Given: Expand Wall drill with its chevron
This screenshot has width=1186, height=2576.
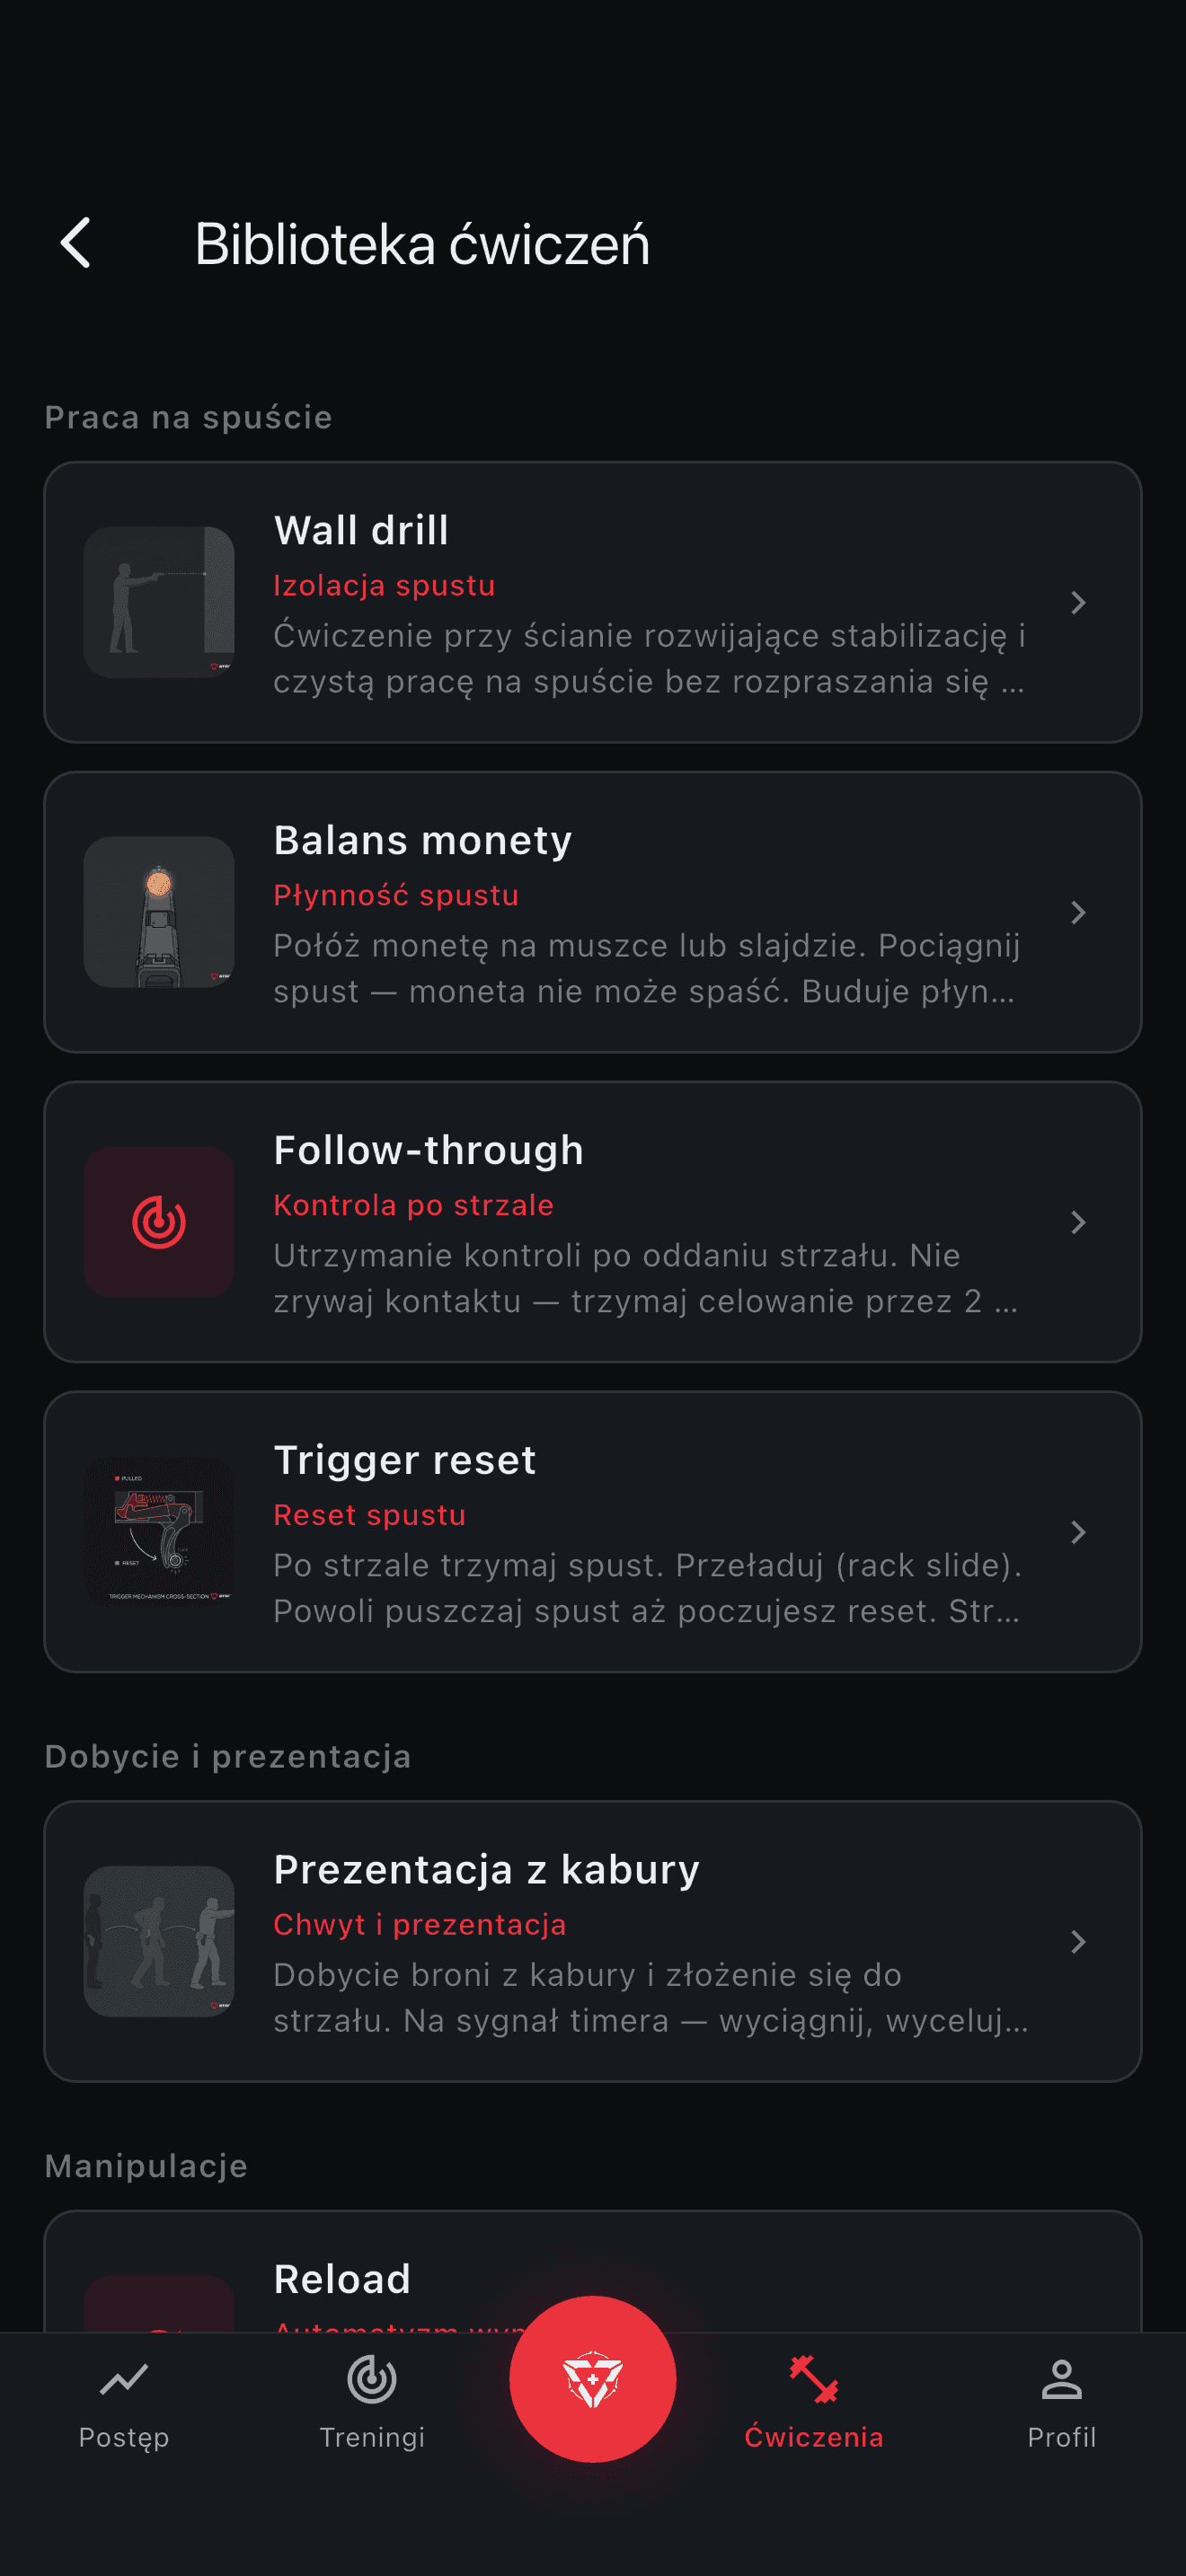Looking at the screenshot, I should point(1078,602).
